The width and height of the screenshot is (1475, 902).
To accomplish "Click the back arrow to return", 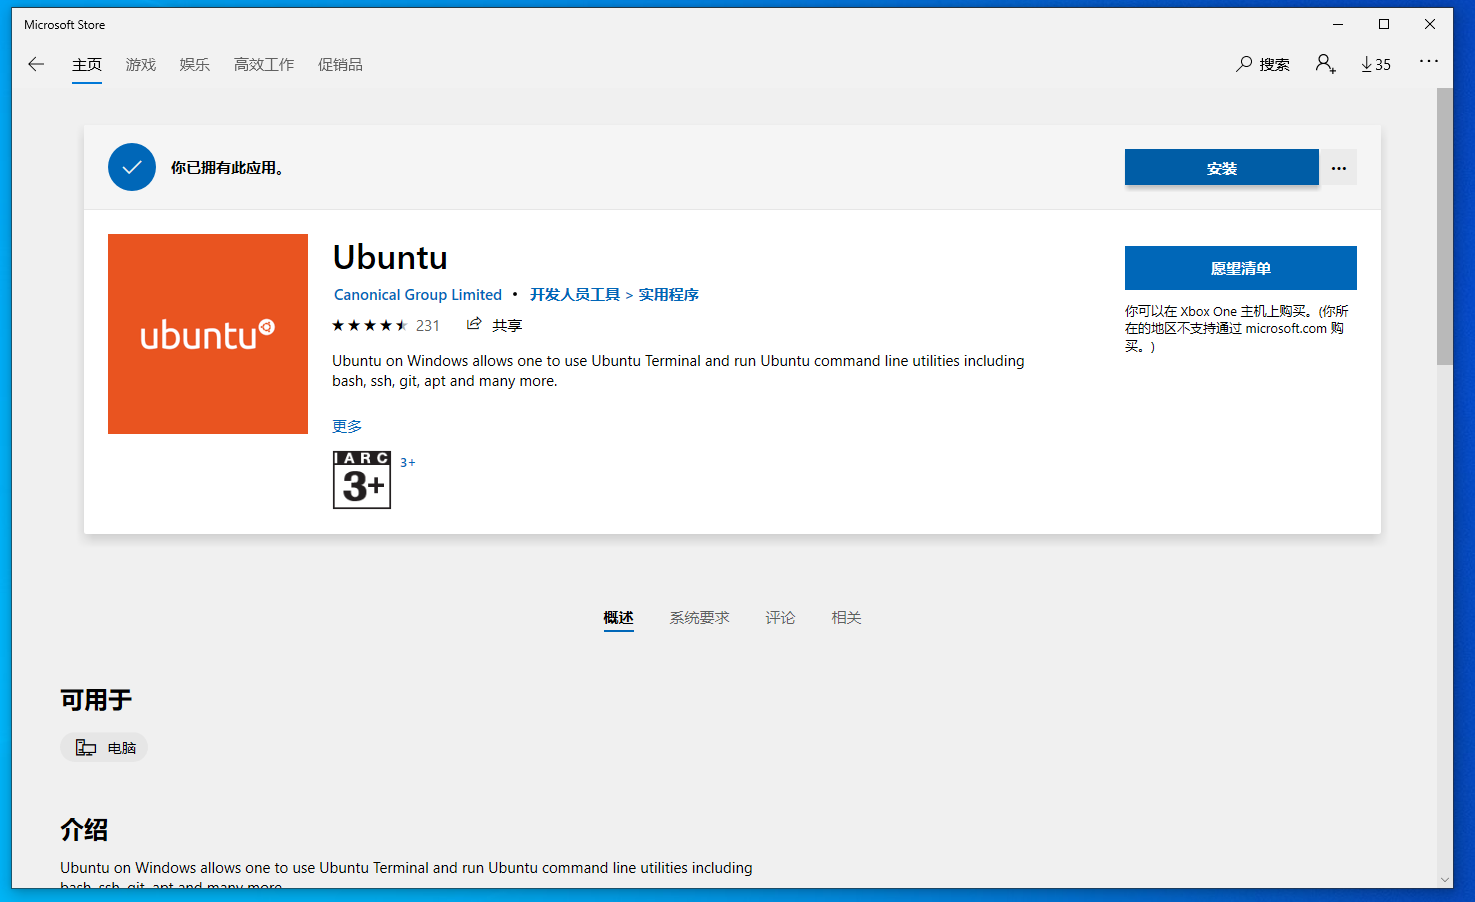I will pos(36,64).
